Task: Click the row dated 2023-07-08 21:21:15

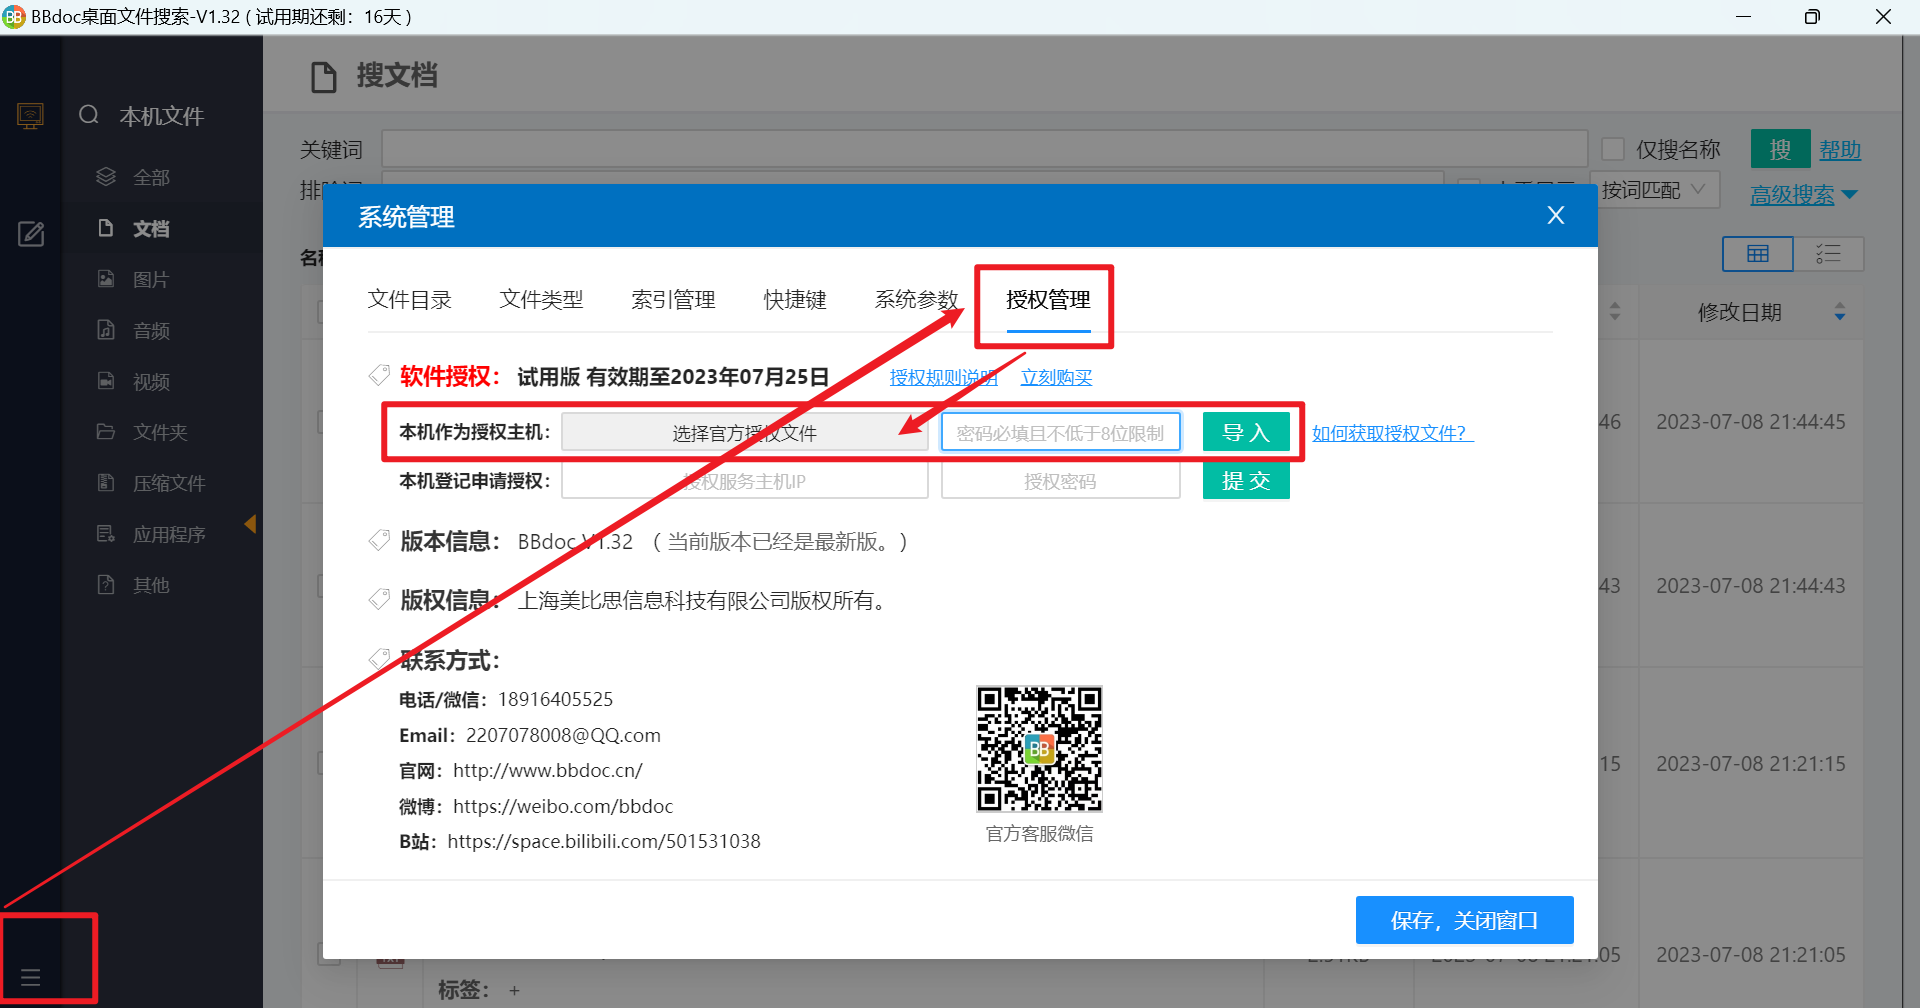Action: 1751,764
